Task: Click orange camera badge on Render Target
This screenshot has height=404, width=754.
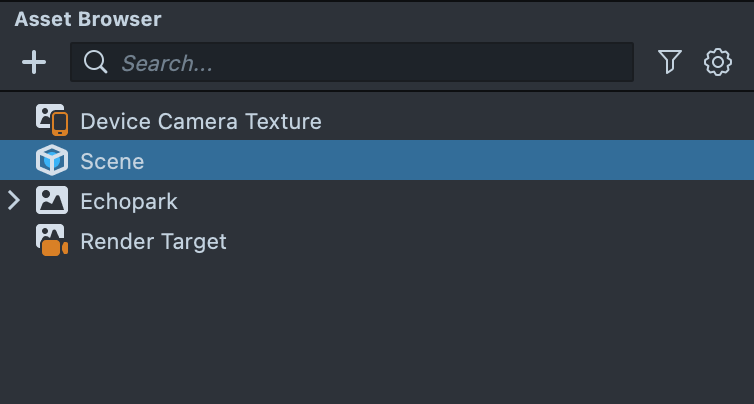Action: 57,247
